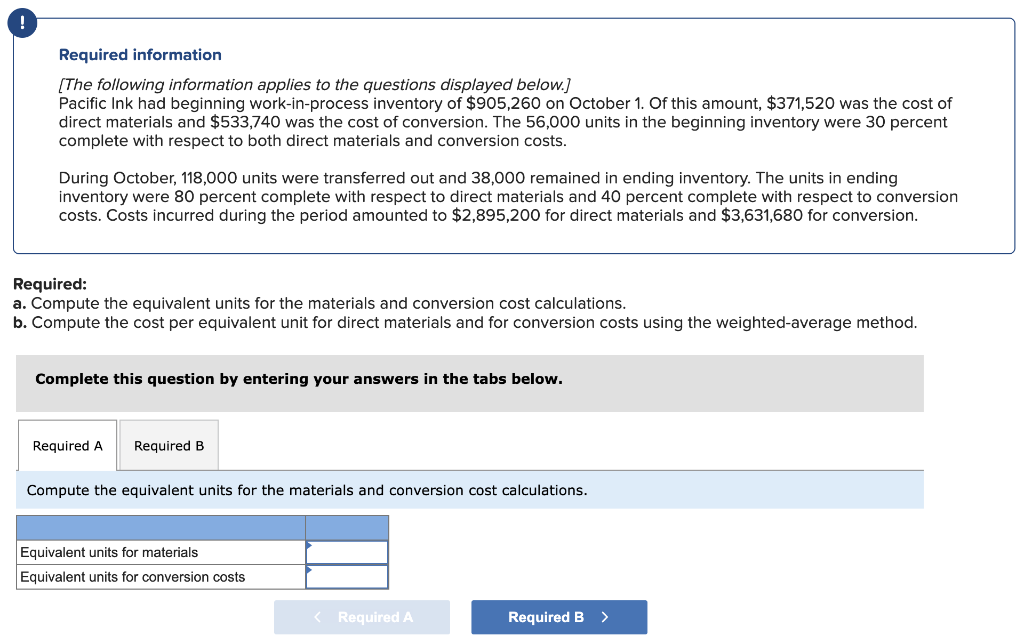Image resolution: width=1024 pixels, height=644 pixels.
Task: Click the left chevron on the Required A button
Action: click(318, 617)
